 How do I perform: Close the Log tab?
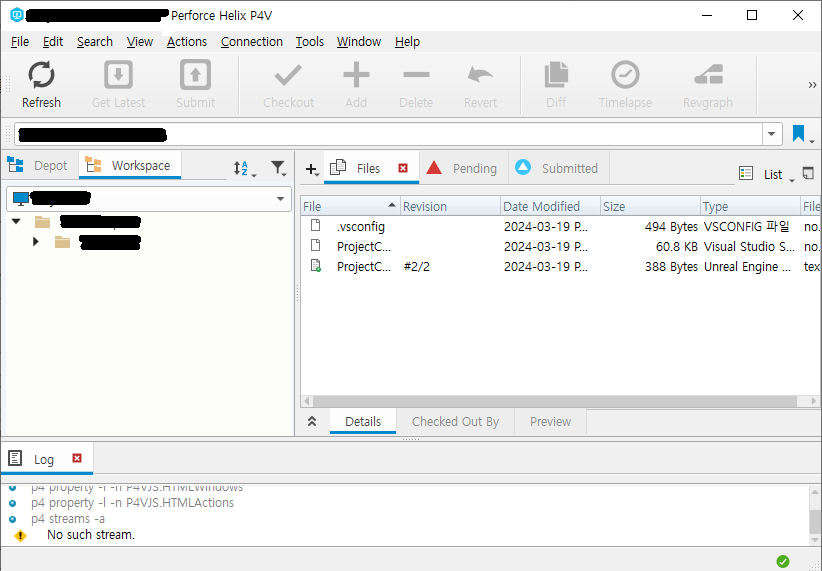pyautogui.click(x=77, y=458)
